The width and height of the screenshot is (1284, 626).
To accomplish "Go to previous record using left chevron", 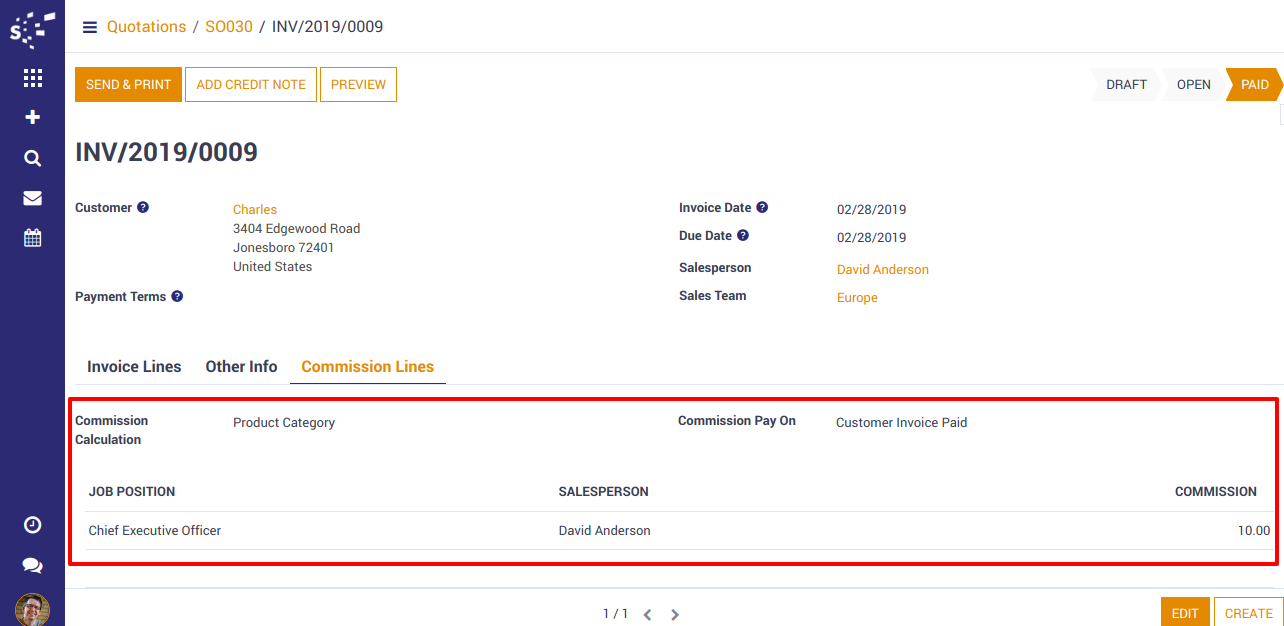I will [x=647, y=615].
